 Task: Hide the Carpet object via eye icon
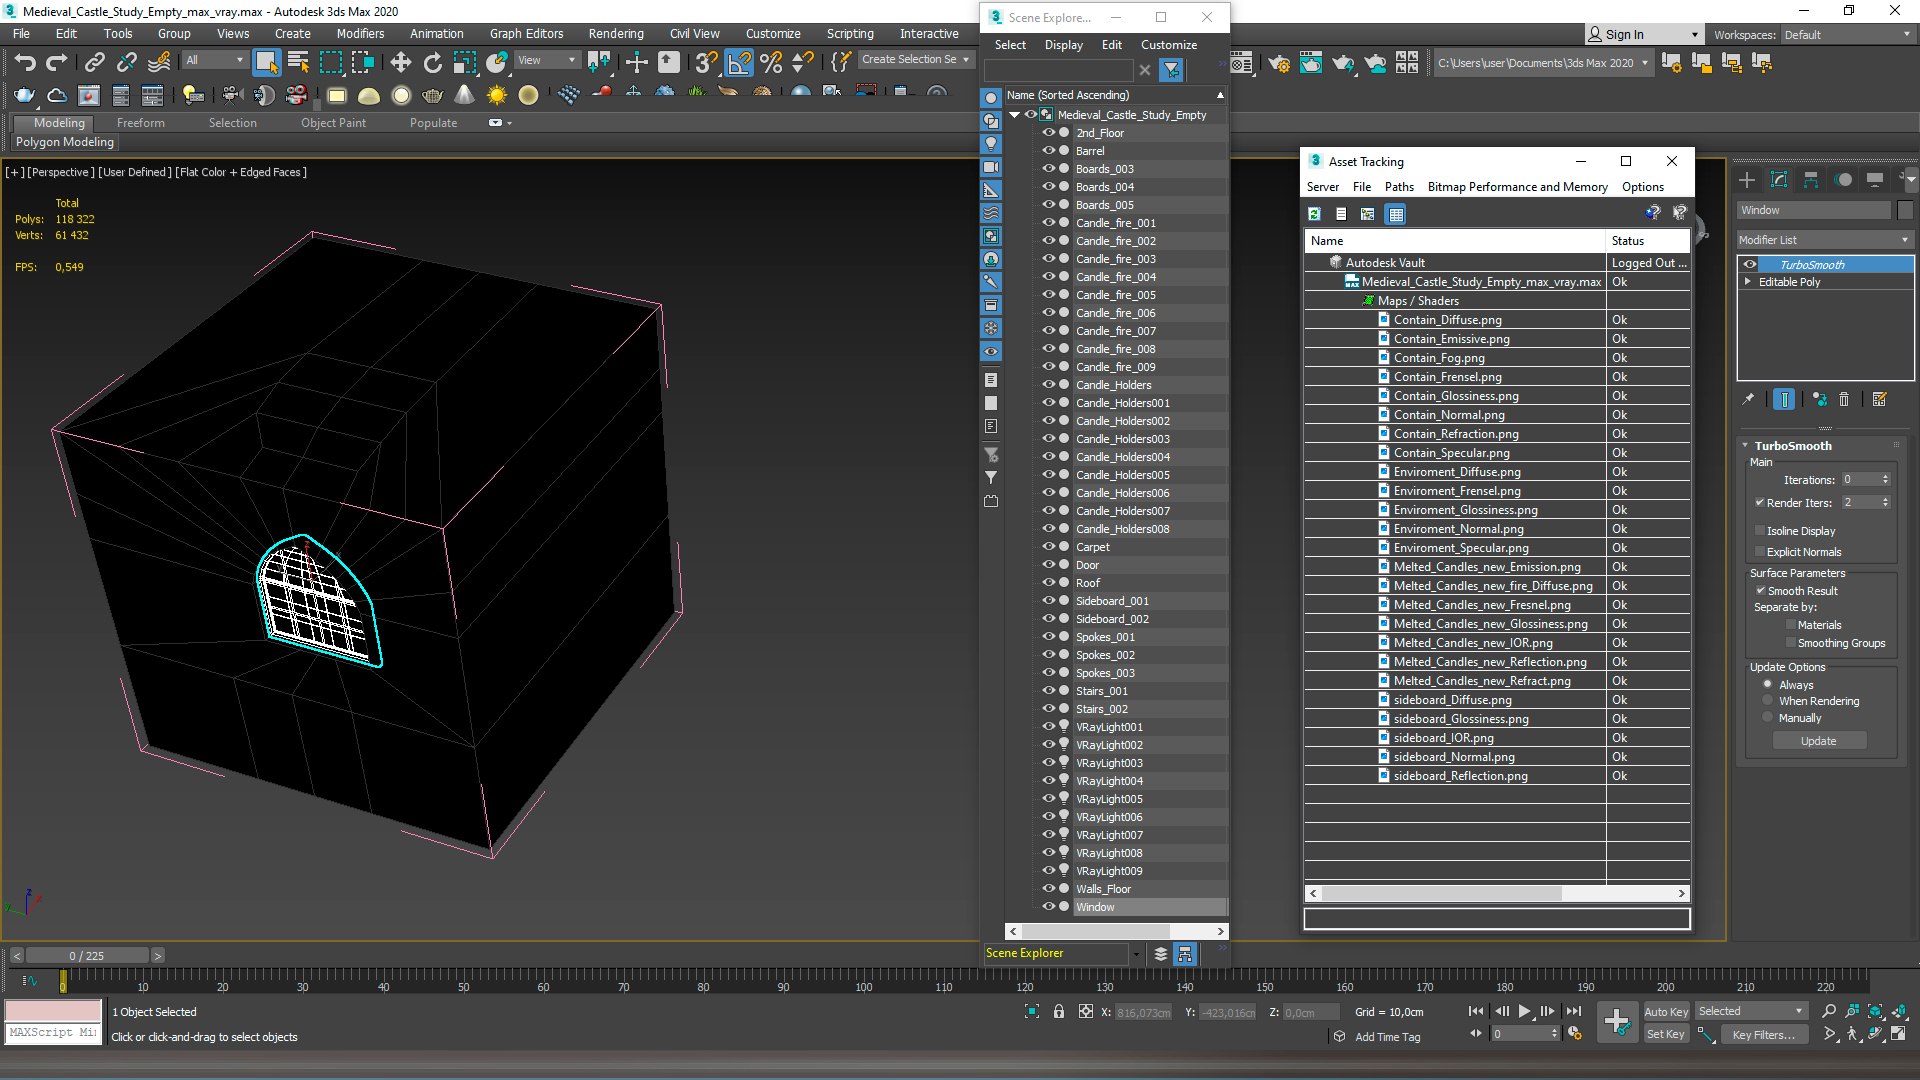[1048, 547]
